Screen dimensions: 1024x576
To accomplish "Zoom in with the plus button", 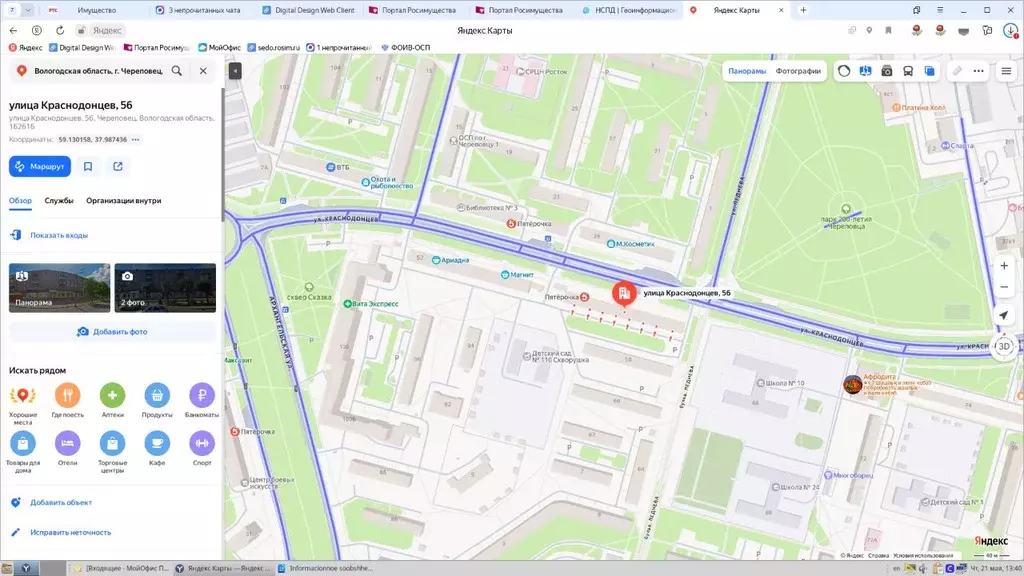I will (1004, 266).
